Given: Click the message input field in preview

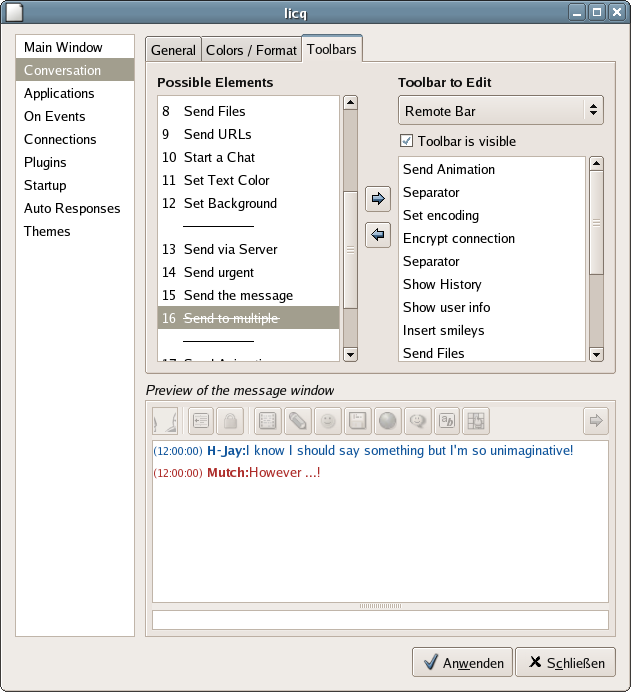Looking at the screenshot, I should (380, 620).
